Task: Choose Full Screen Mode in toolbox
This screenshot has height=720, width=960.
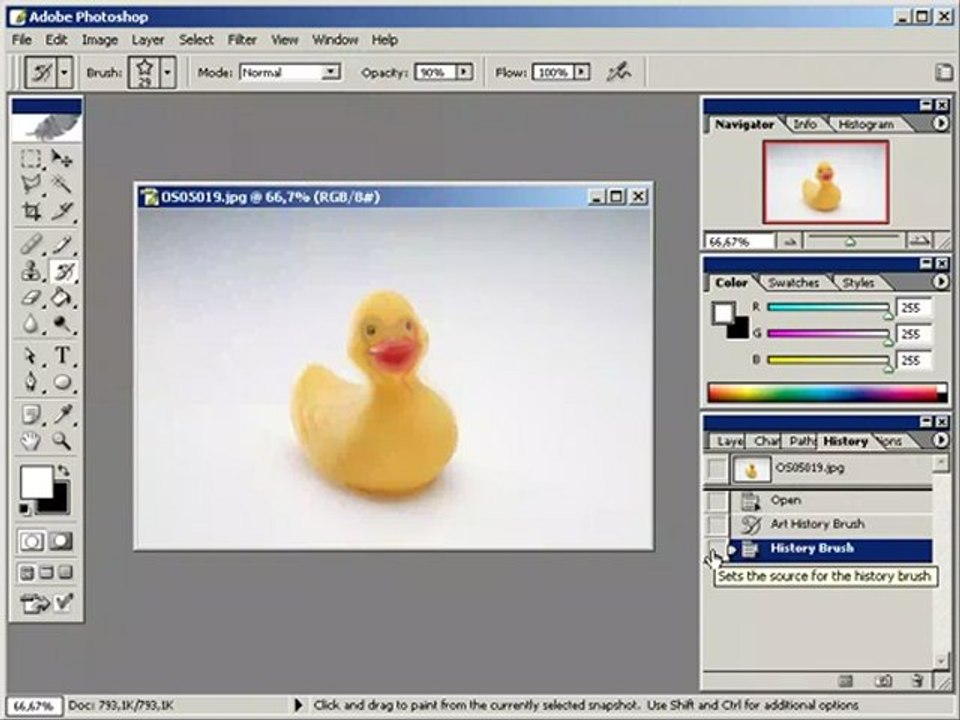Action: (66, 573)
